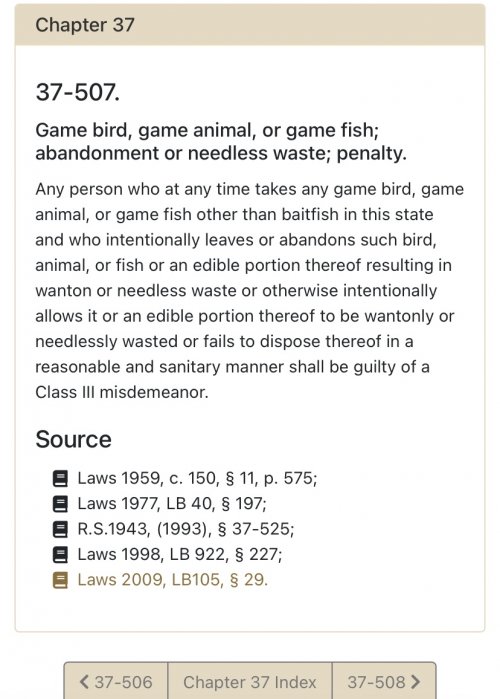Click Laws 1998, LB 922 source entry
Viewport: 500px width, 699px height.
tap(180, 554)
